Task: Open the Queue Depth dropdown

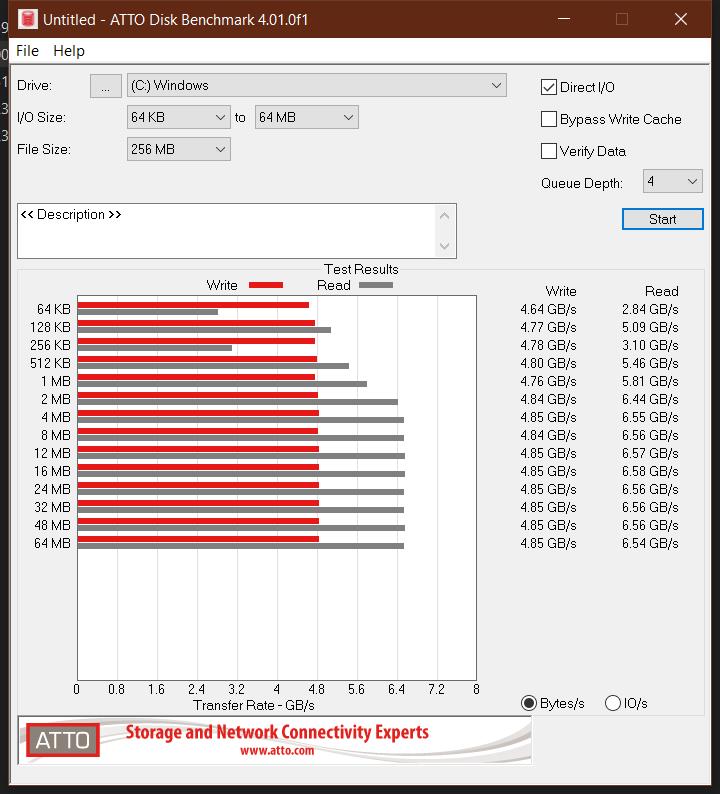Action: (672, 181)
